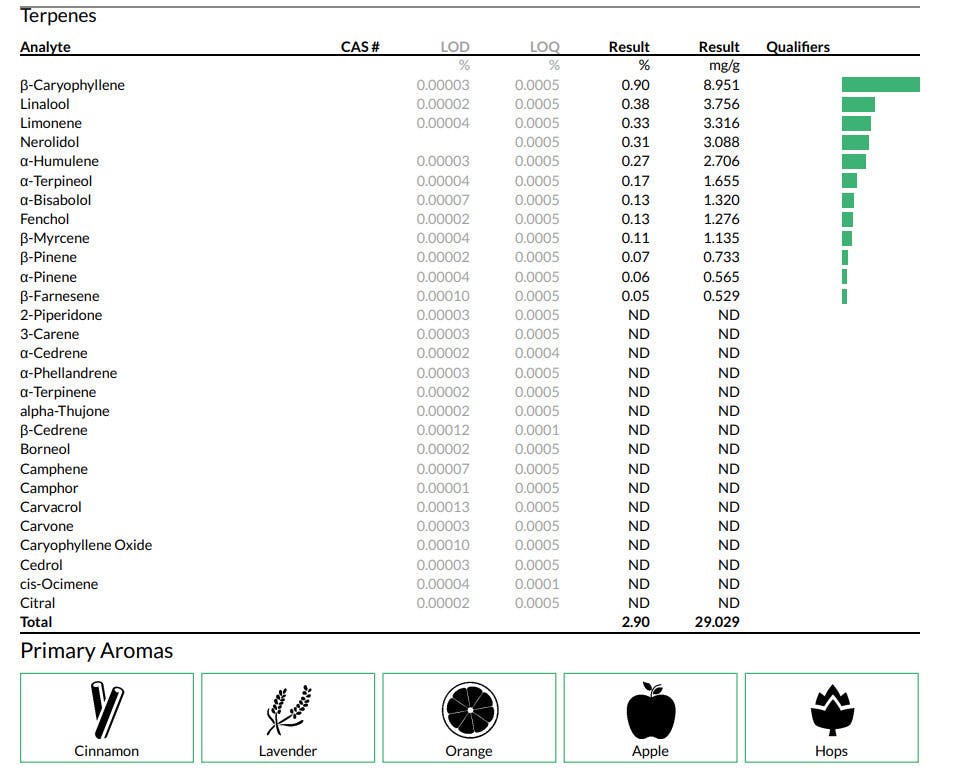Click the CAS # column header

click(359, 47)
